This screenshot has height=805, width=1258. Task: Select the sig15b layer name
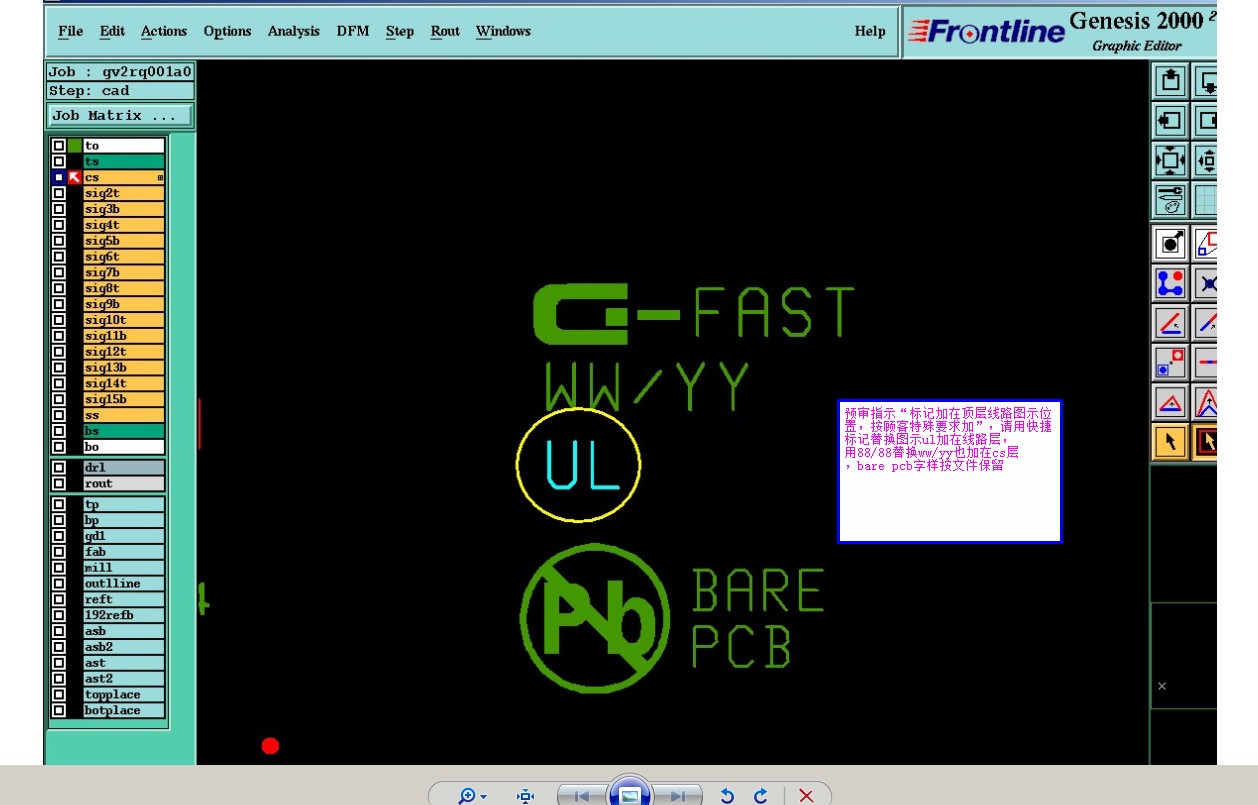[123, 399]
